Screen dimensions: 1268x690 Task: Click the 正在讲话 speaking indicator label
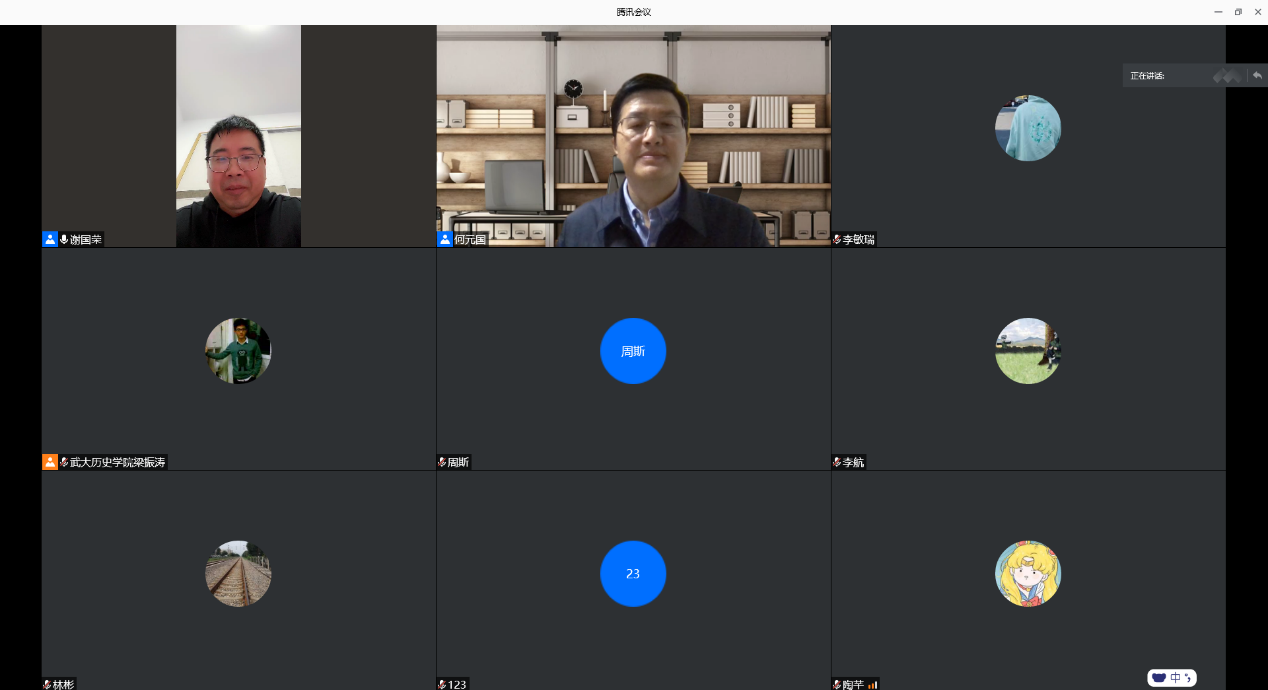click(x=1147, y=75)
